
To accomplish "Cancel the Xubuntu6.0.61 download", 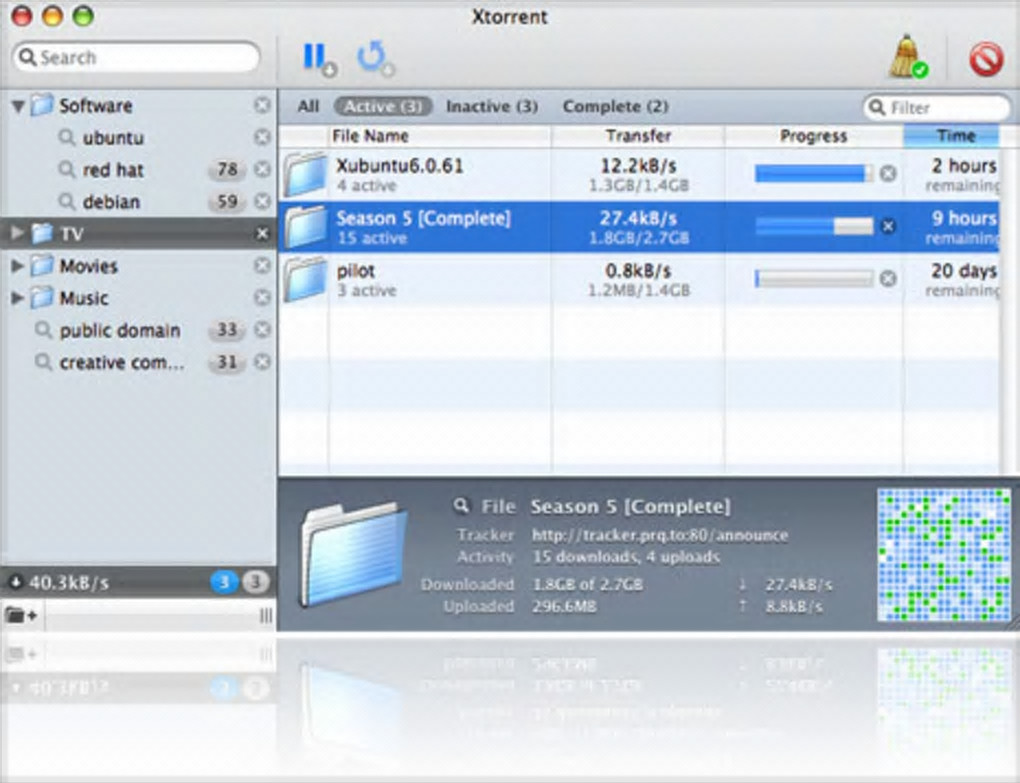I will tap(888, 174).
